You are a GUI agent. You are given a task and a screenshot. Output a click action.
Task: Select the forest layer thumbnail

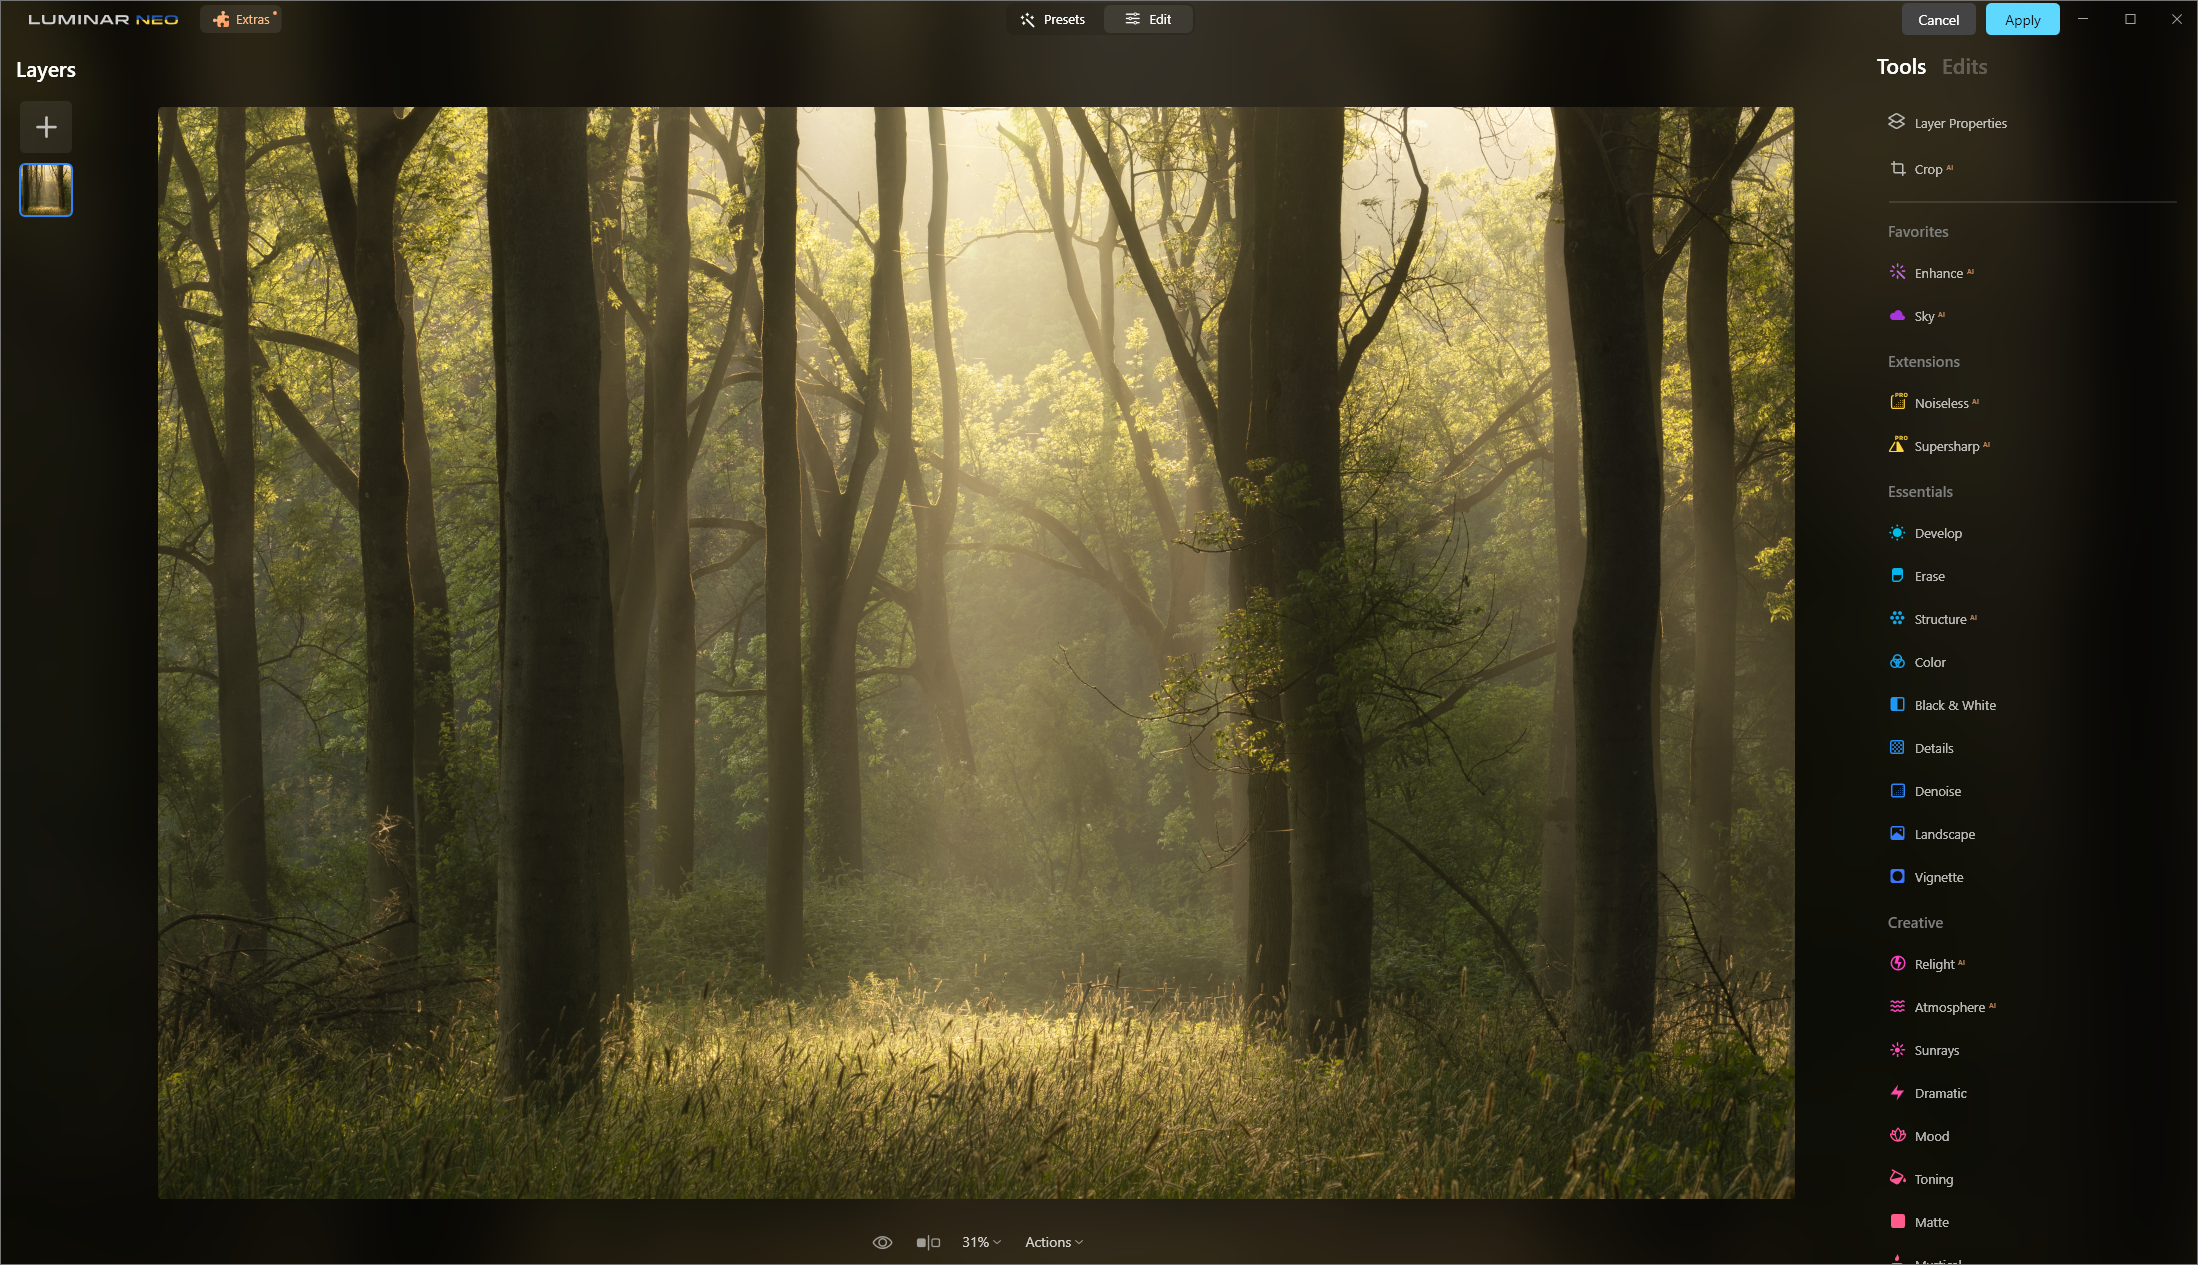coord(46,190)
